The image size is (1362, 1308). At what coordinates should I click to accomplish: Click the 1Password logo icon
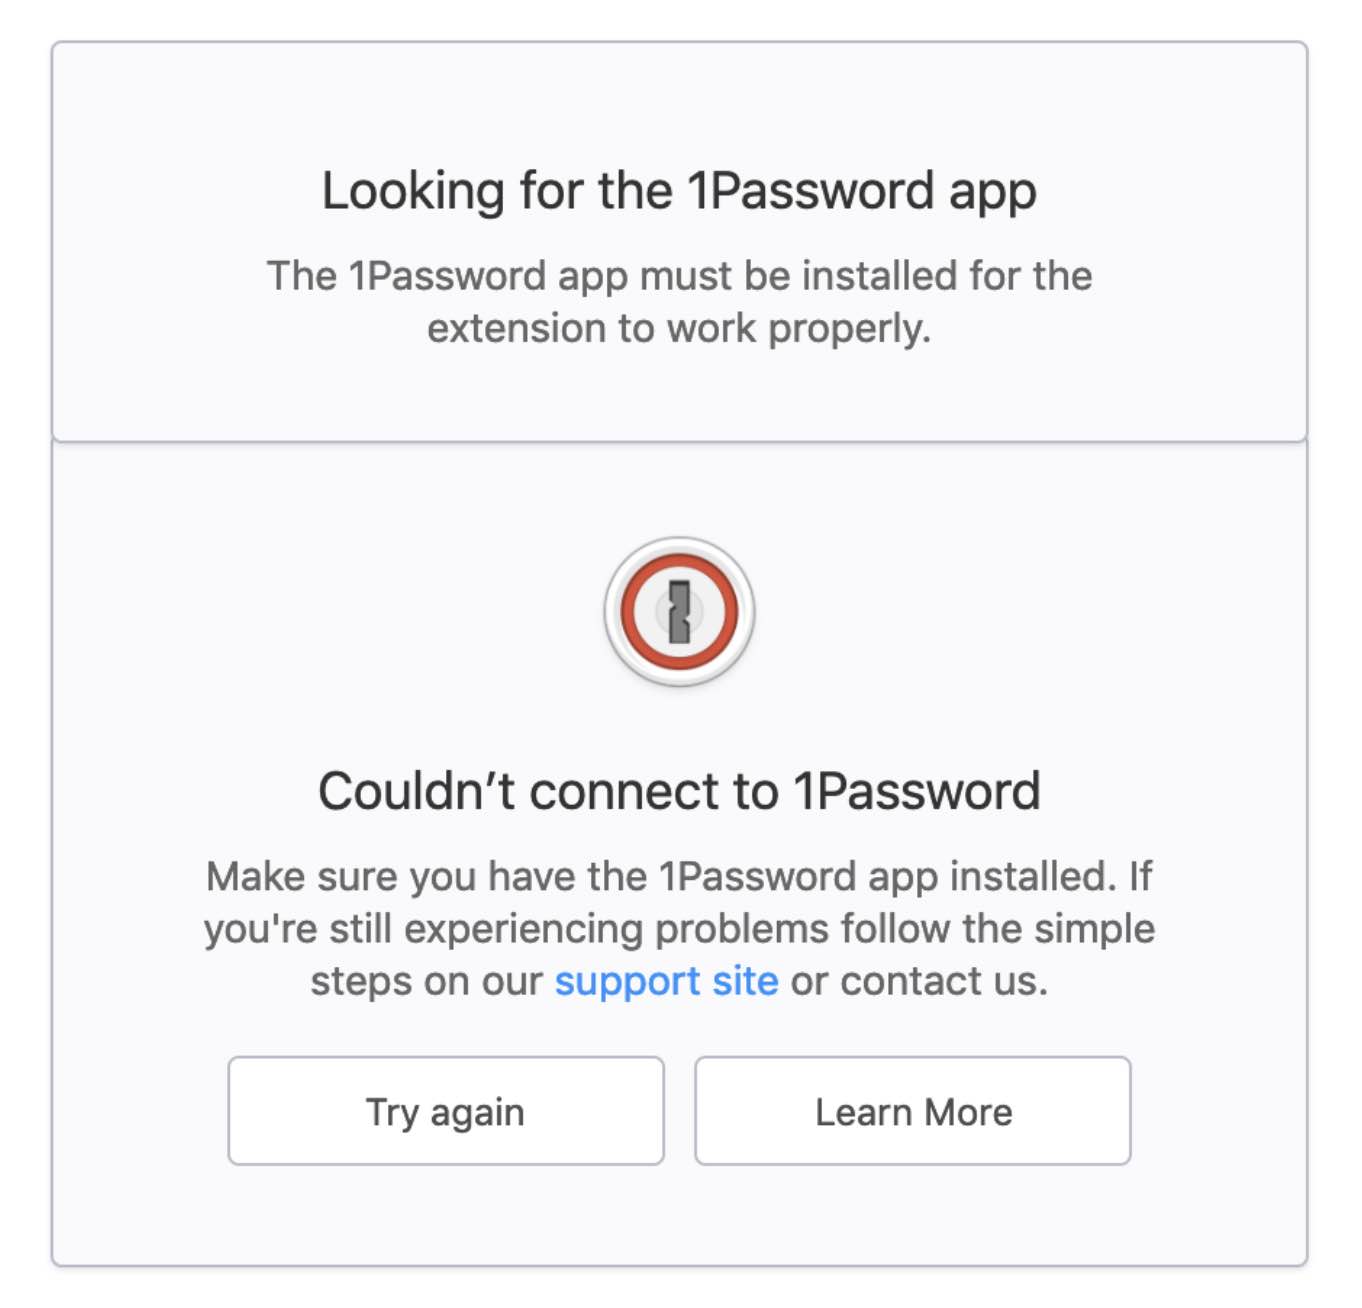[x=679, y=611]
